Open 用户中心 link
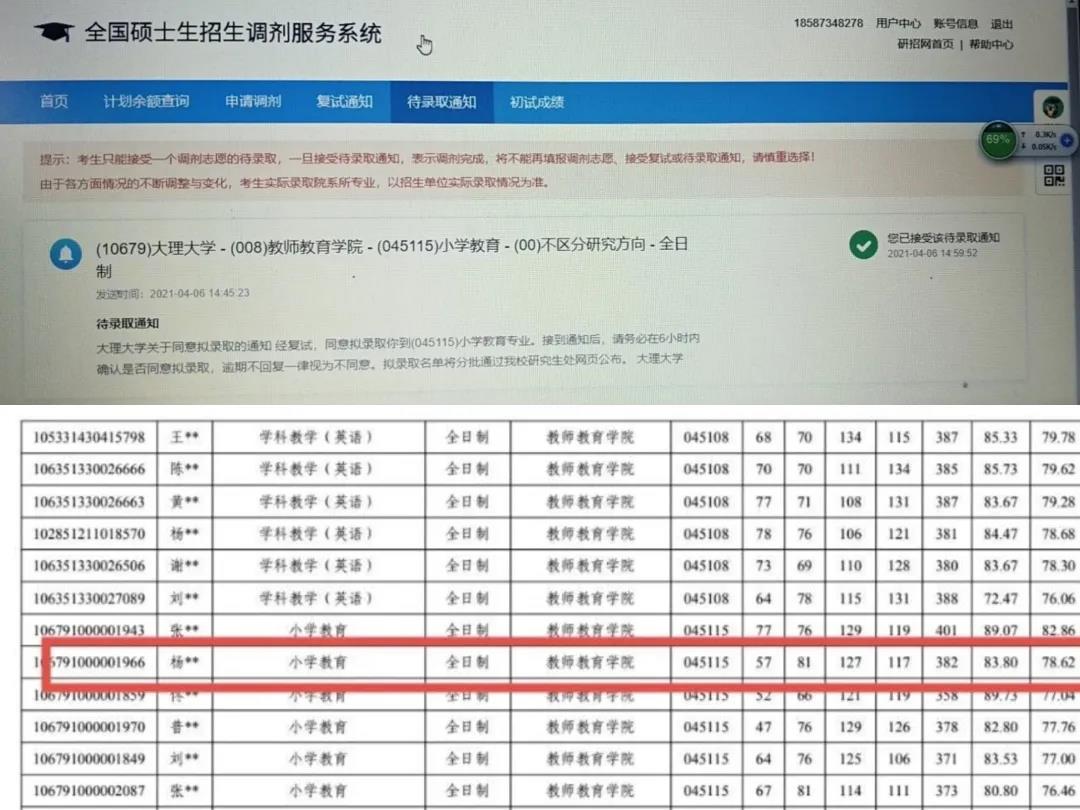Screen dimensions: 1080x810 click(x=898, y=23)
